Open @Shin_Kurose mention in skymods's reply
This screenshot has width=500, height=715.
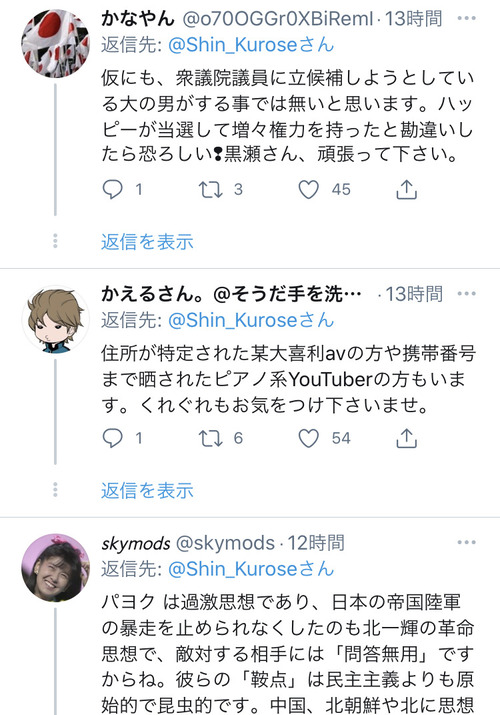coord(251,569)
